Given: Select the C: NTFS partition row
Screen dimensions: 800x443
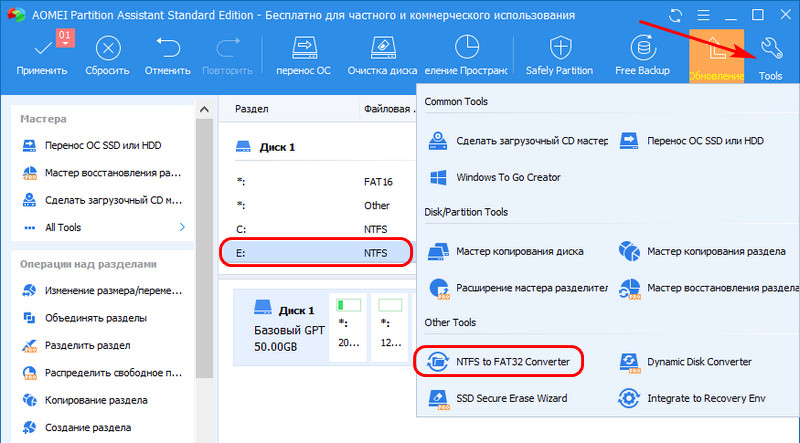Looking at the screenshot, I should coord(318,229).
